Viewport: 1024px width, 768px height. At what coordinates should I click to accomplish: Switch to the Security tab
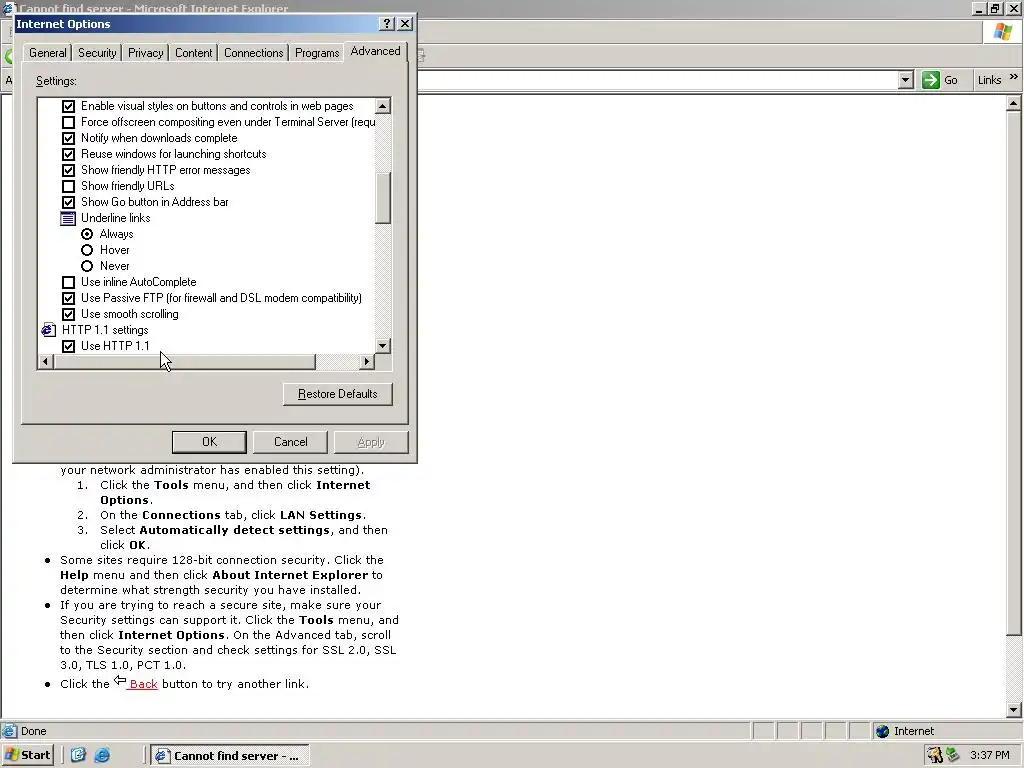point(97,53)
